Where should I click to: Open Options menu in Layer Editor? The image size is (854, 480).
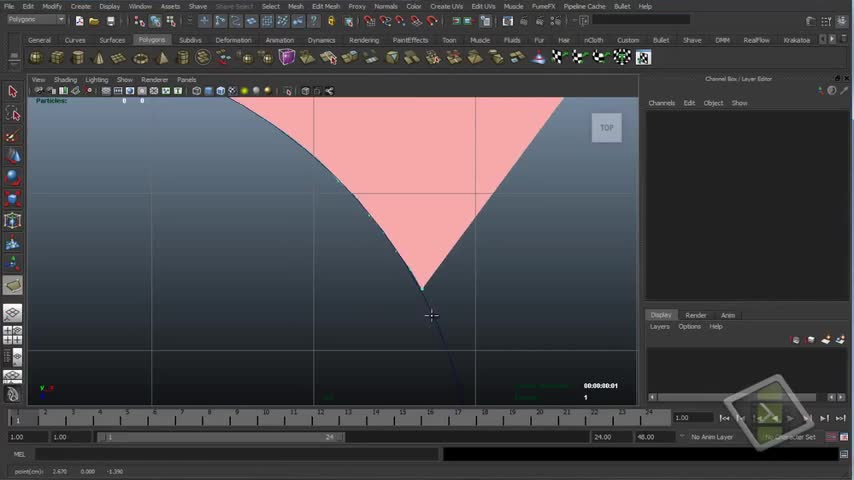point(690,326)
